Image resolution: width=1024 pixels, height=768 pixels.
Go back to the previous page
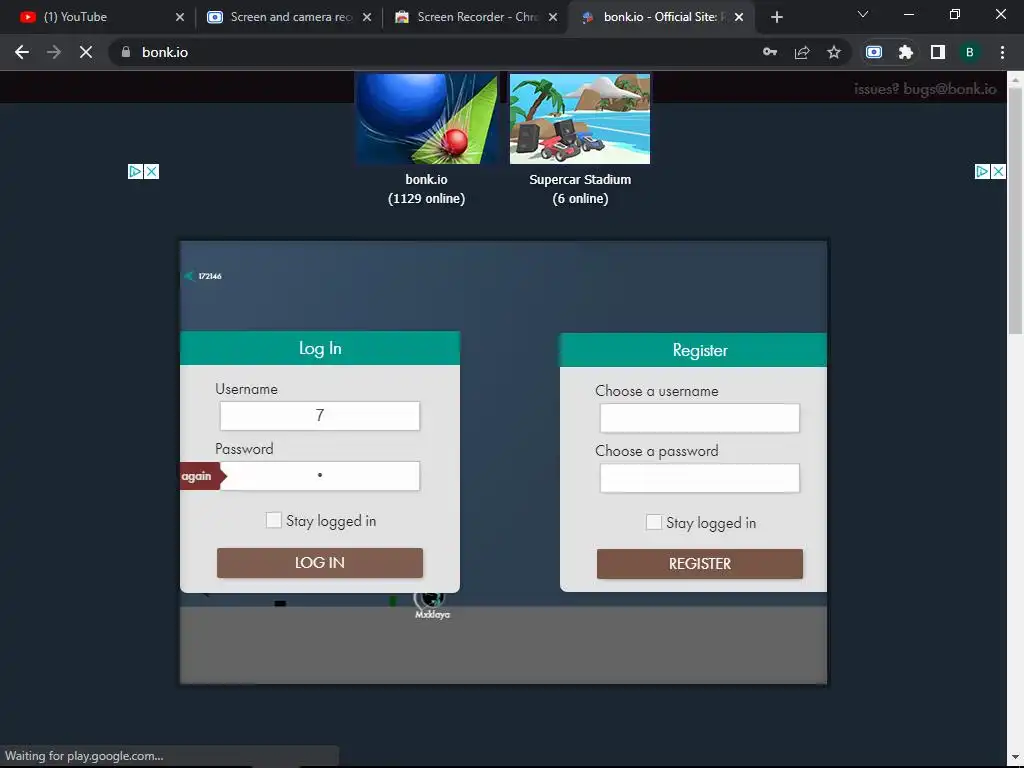pyautogui.click(x=22, y=52)
